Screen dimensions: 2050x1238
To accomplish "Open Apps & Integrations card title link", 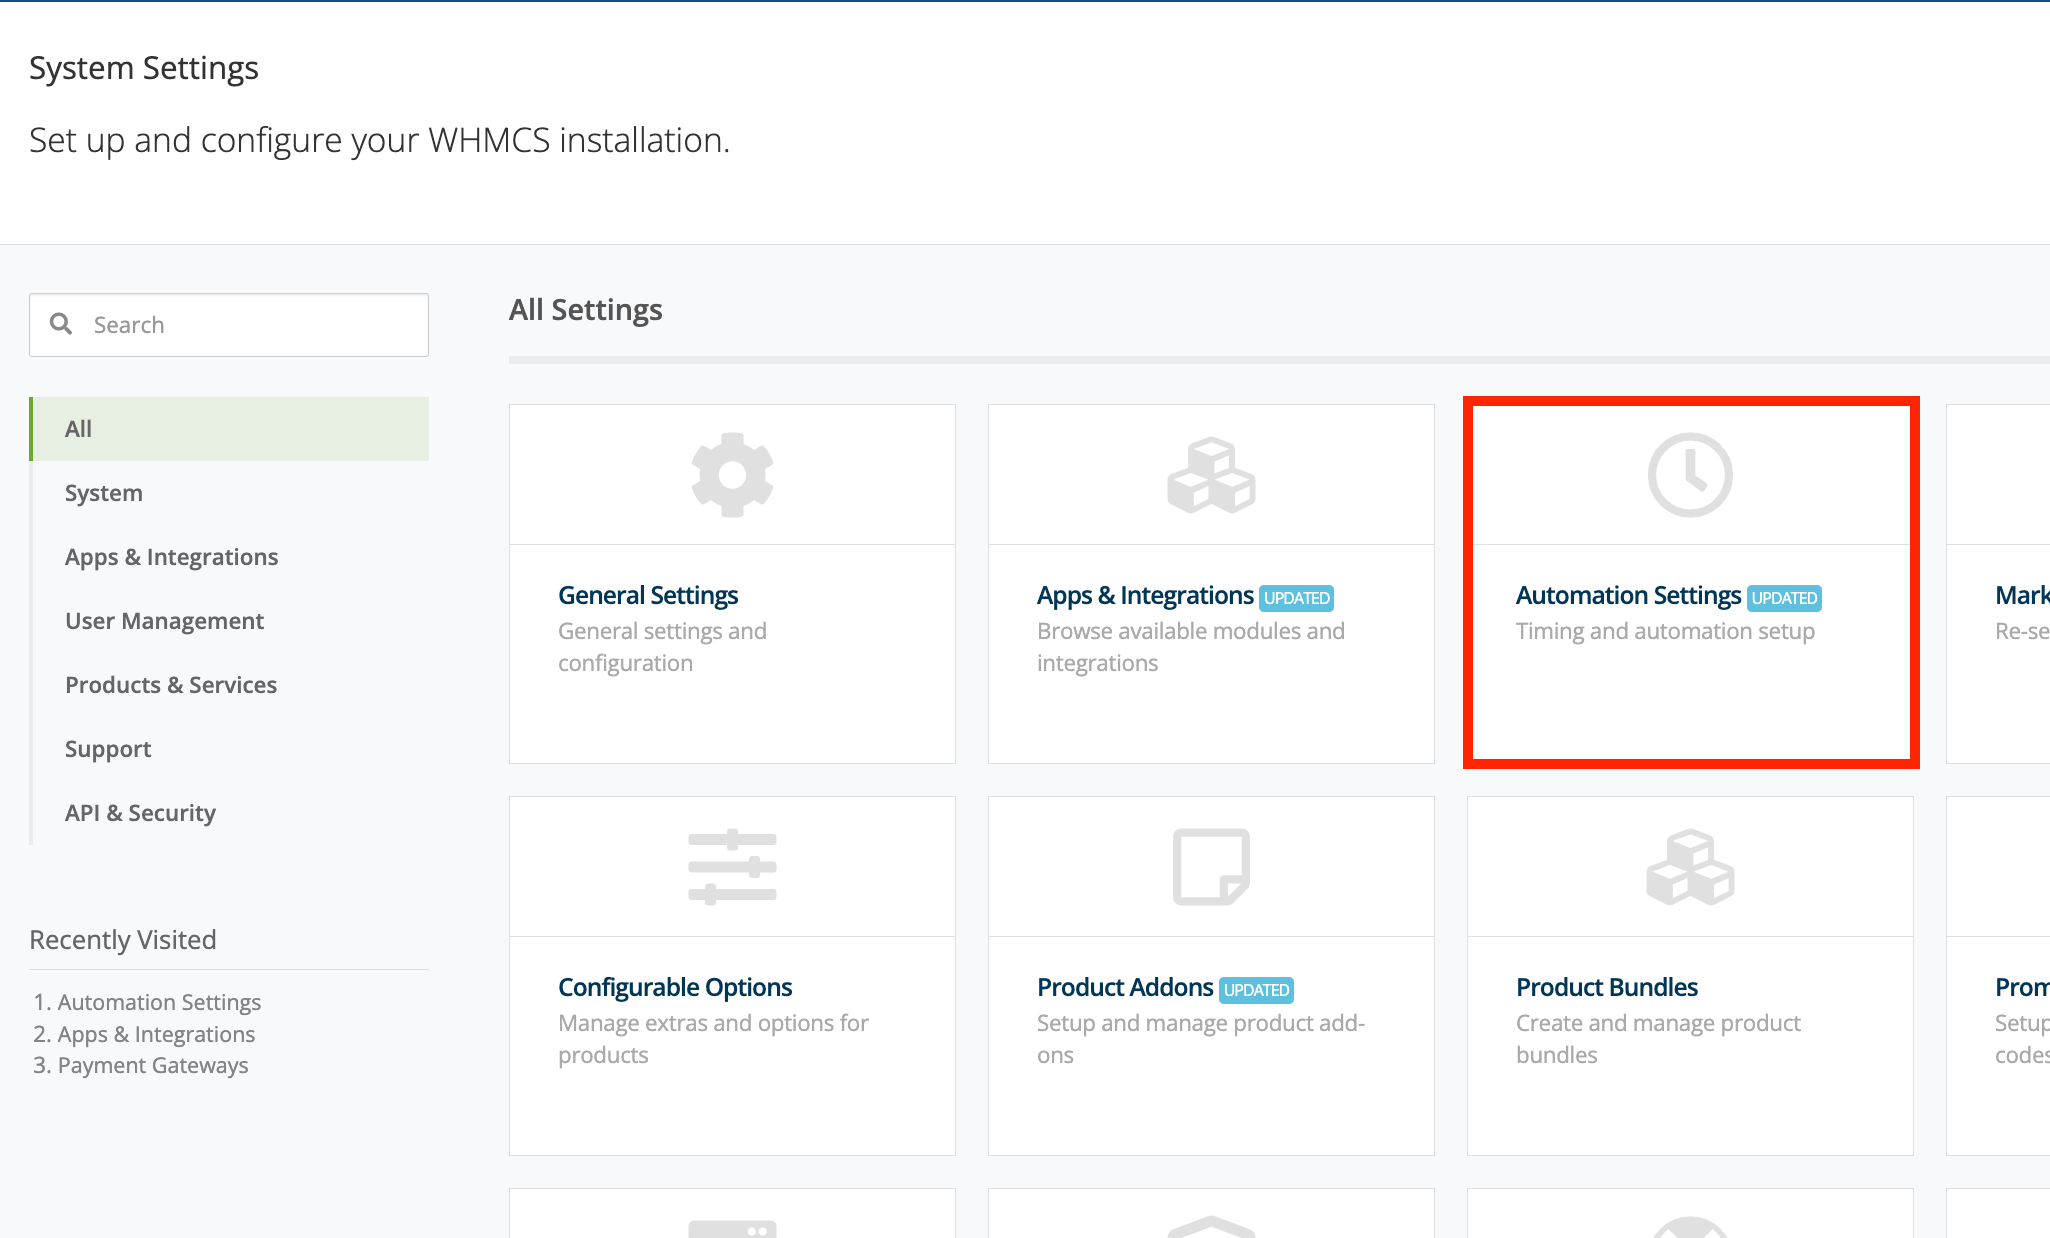I will 1145,595.
